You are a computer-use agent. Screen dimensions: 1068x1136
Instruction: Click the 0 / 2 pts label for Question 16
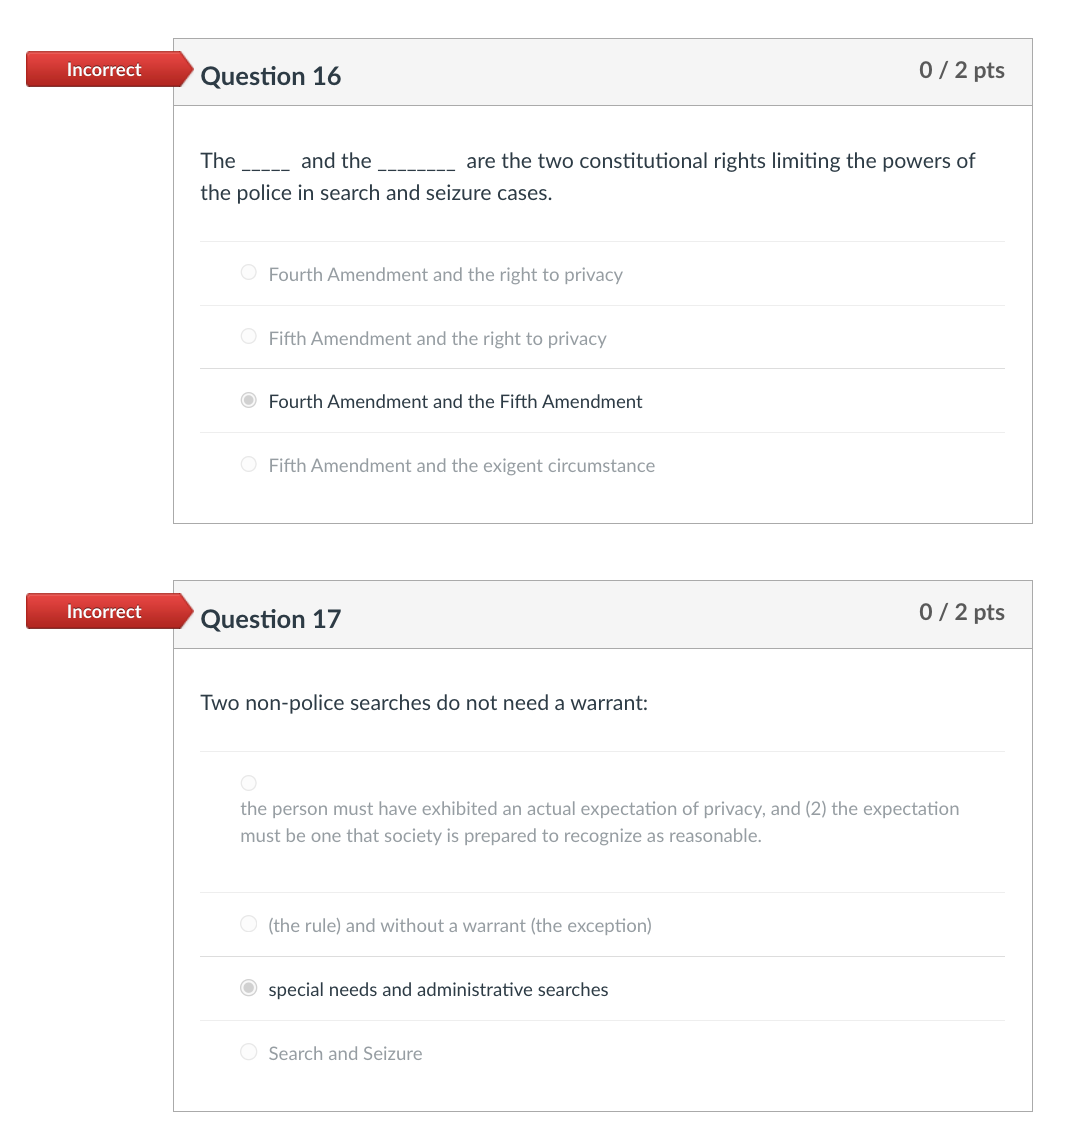coord(961,70)
